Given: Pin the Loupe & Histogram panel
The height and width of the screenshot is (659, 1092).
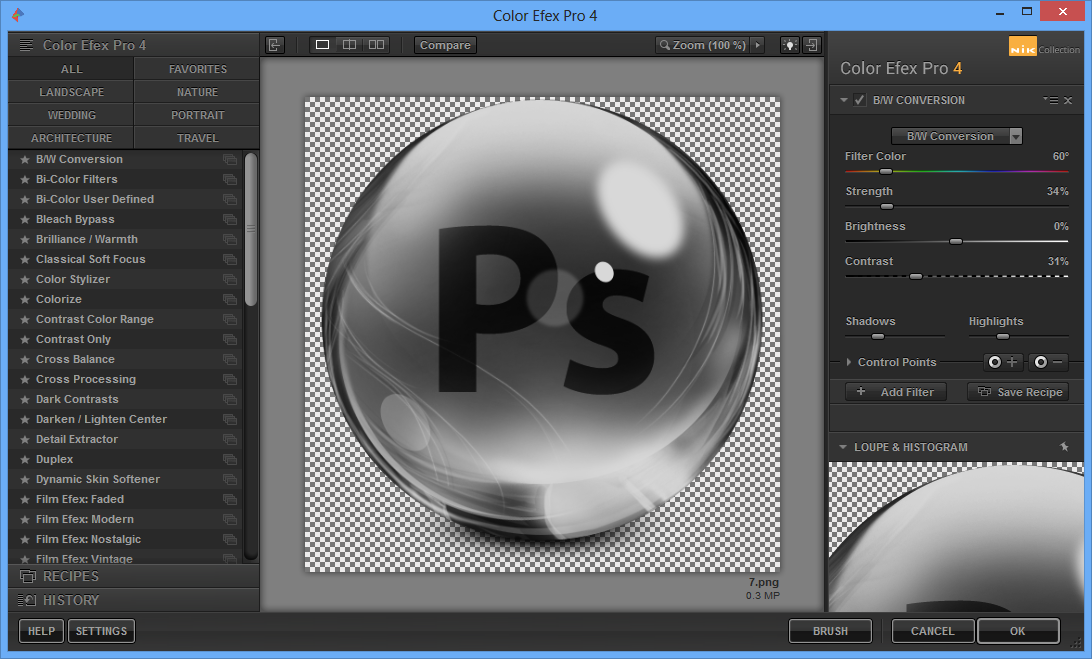Looking at the screenshot, I should tap(1064, 447).
